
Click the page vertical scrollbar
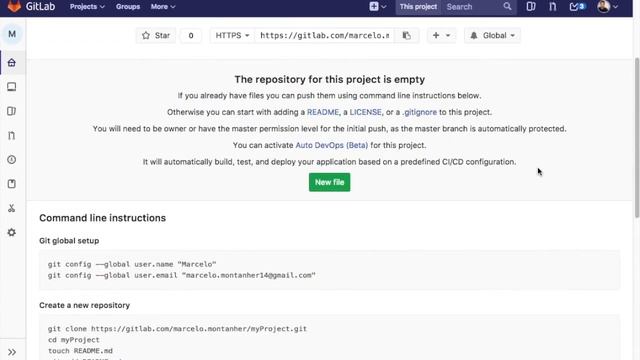pyautogui.click(x=637, y=138)
